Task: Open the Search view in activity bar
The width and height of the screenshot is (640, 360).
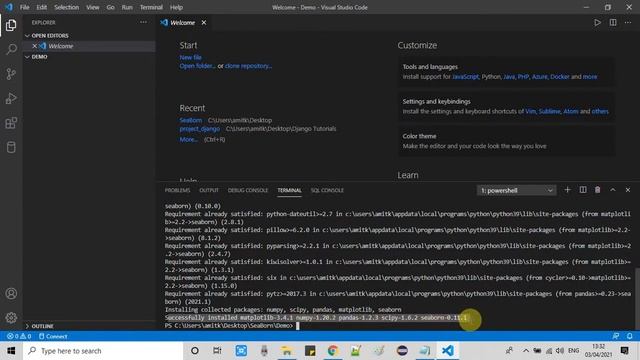Action: click(x=11, y=49)
